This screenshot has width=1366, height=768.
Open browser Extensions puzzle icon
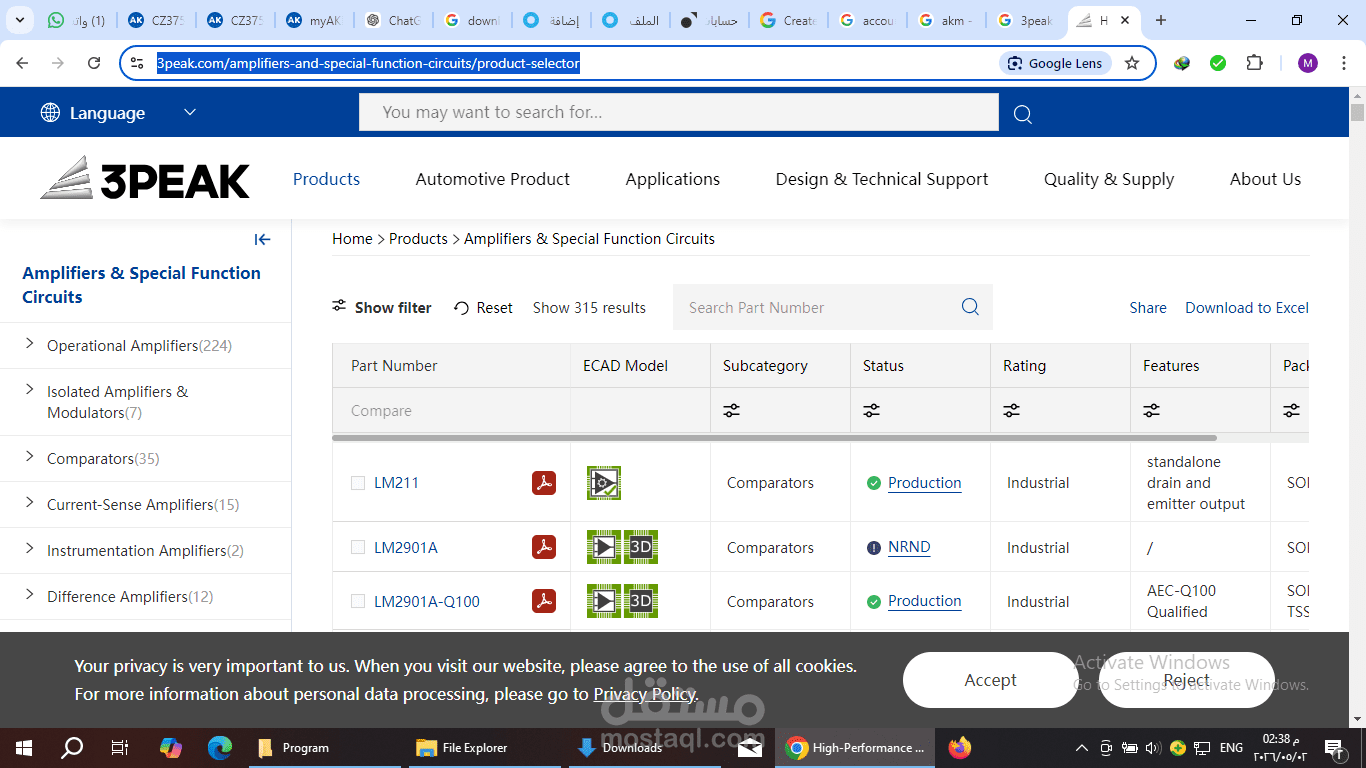1254,63
